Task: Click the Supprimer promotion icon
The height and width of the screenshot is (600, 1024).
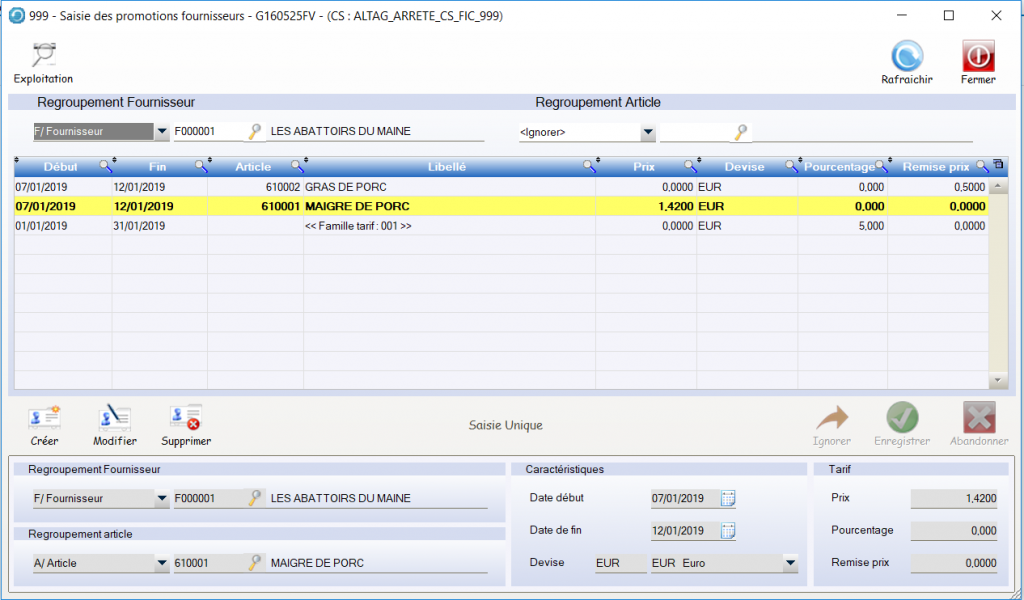Action: [x=186, y=419]
